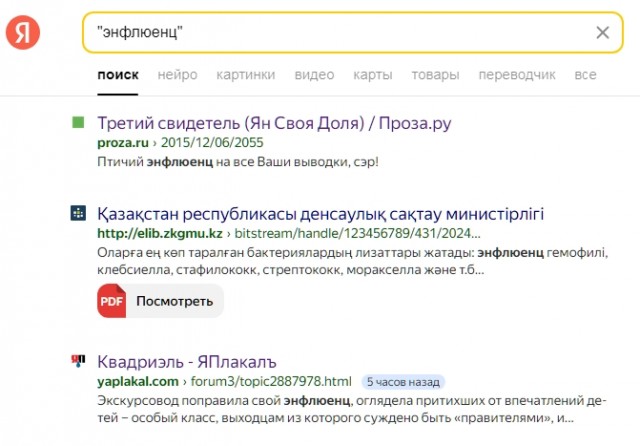Image resolution: width=640 pixels, height=446 pixels.
Task: Open the карты tab
Action: 373,75
